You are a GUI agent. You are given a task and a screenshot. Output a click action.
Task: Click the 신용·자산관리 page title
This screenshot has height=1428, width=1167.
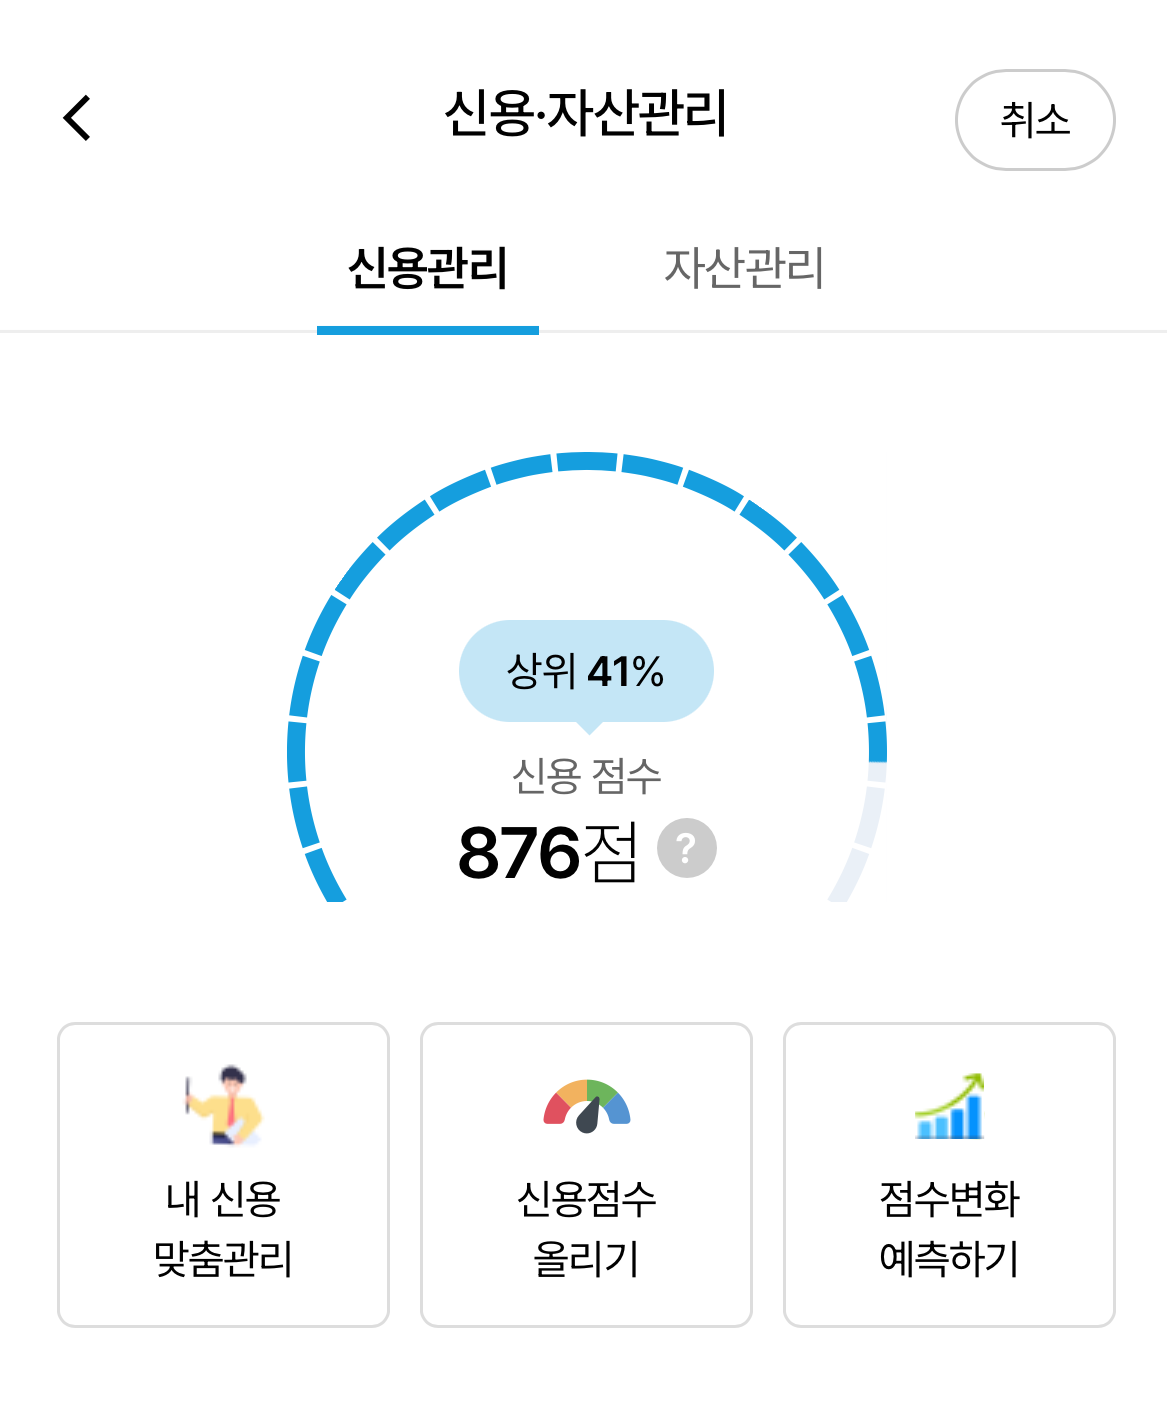click(x=586, y=113)
